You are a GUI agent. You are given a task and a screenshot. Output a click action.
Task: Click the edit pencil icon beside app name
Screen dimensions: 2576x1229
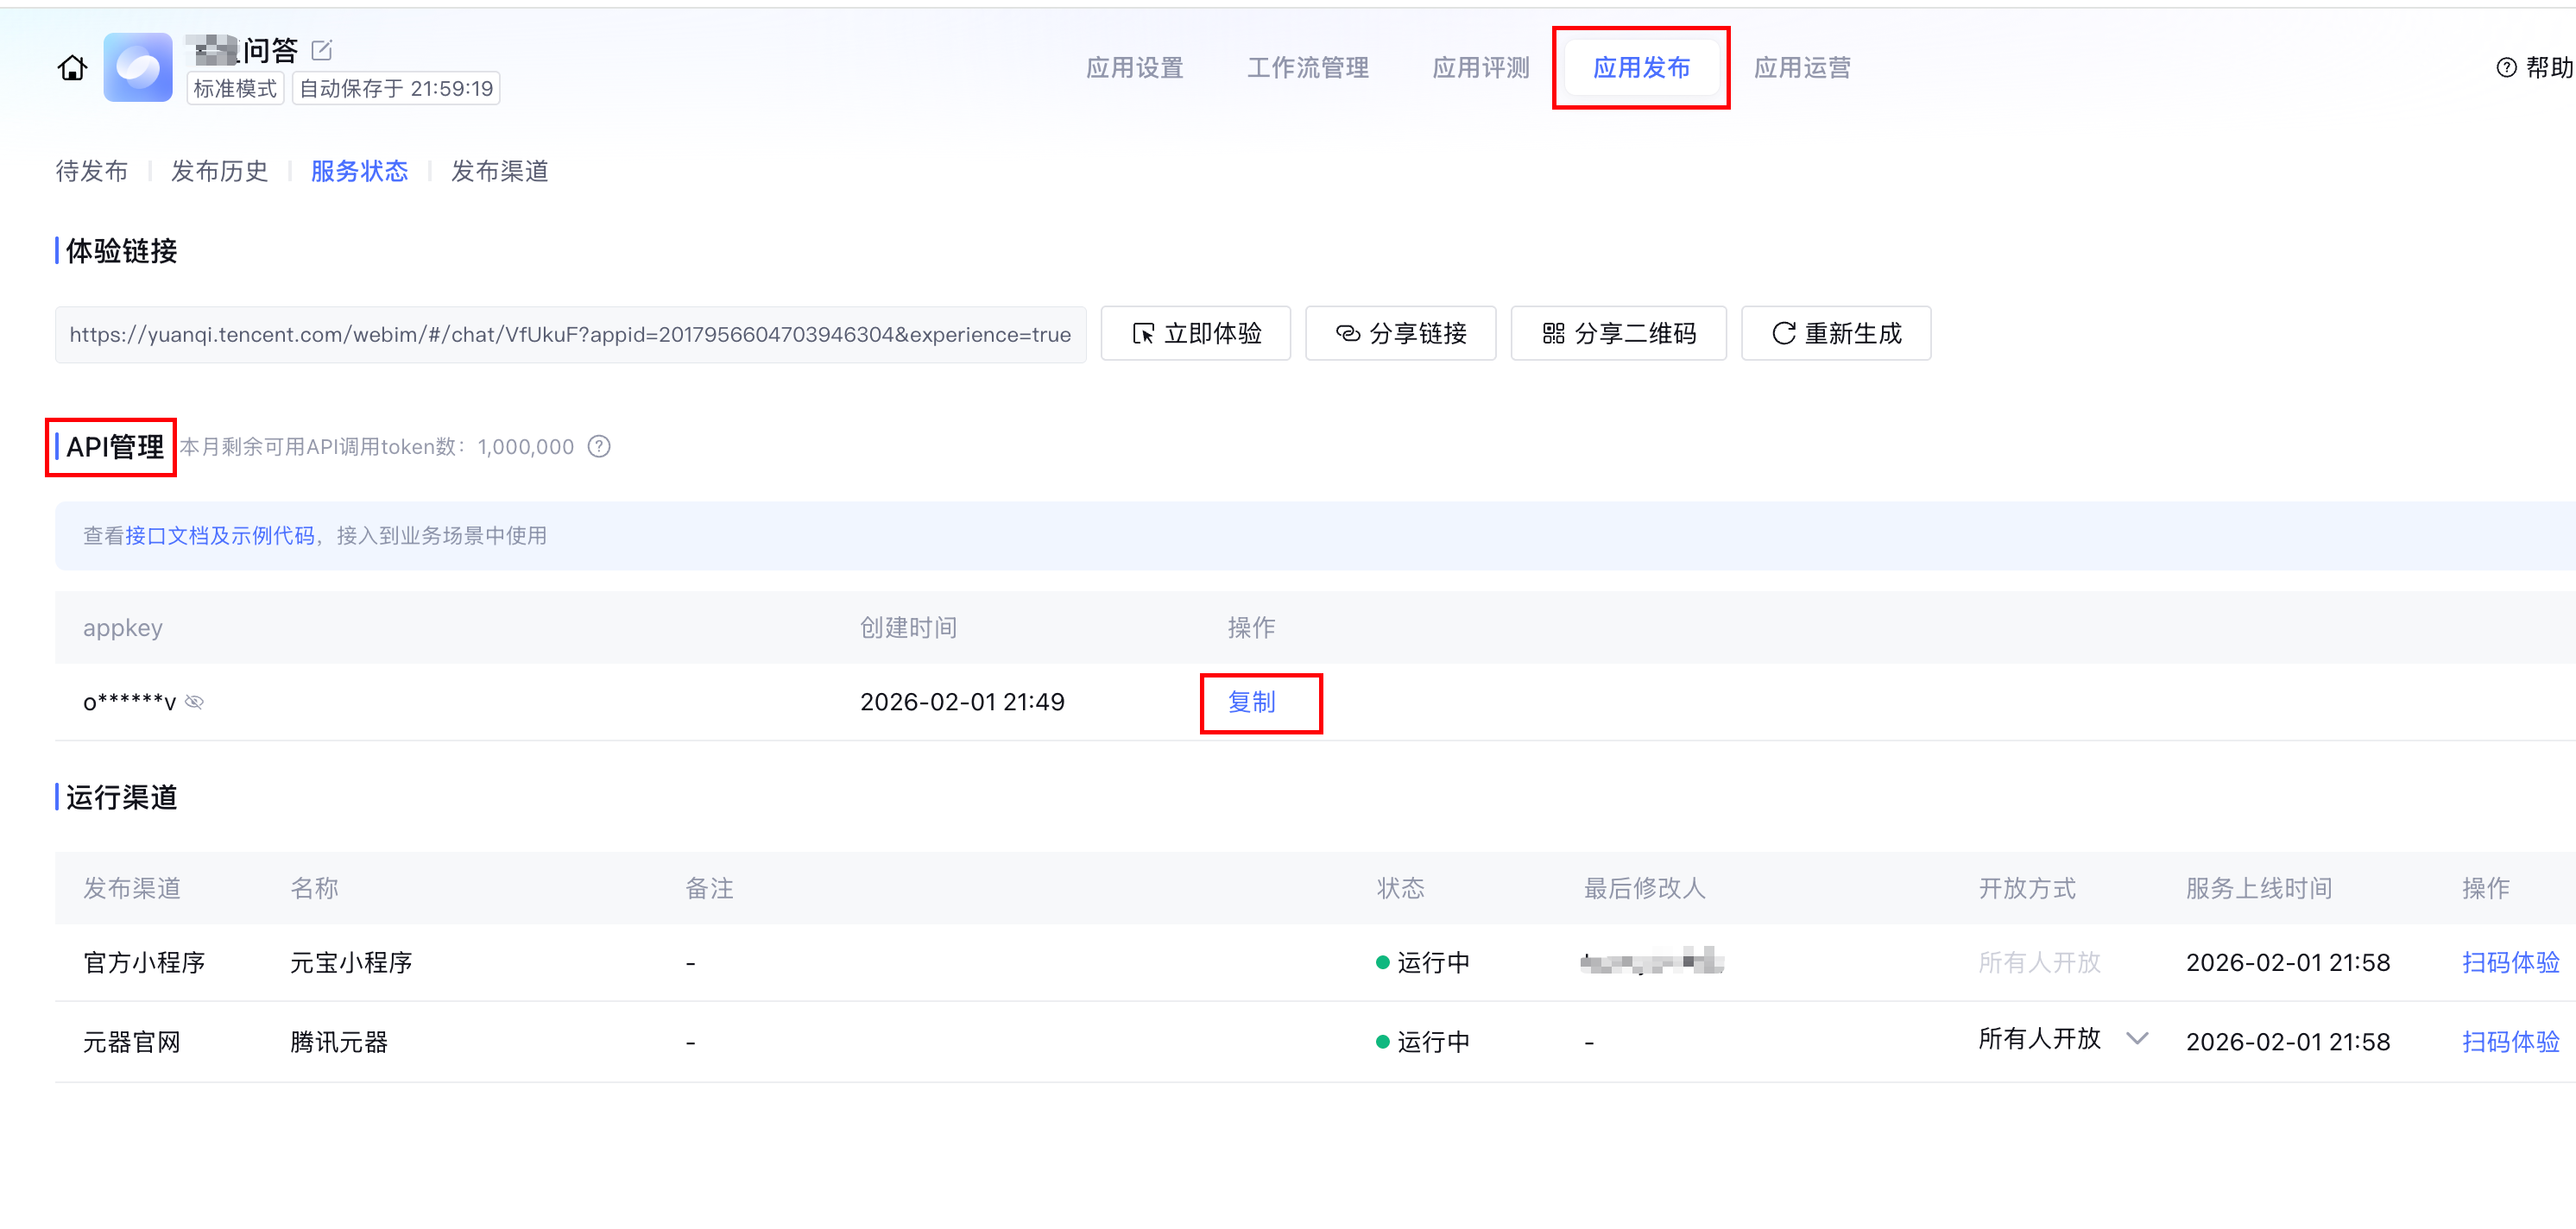322,50
